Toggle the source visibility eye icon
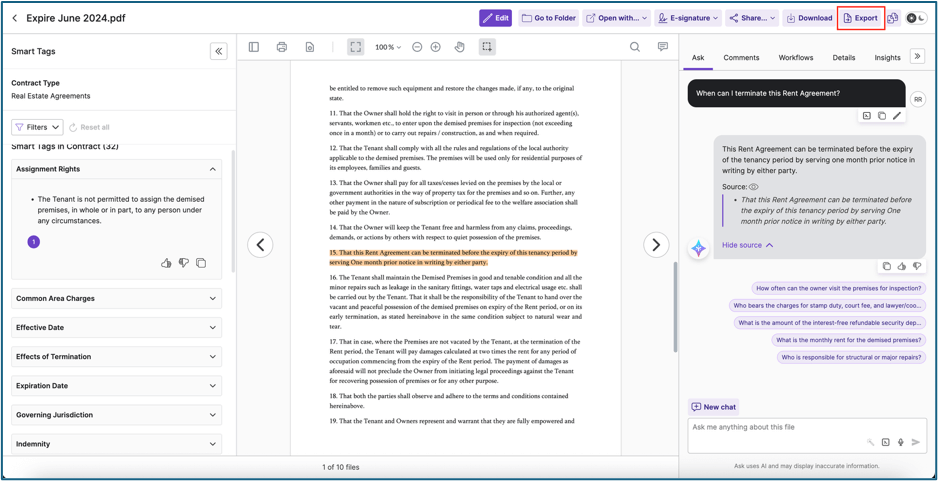Screen dimensions: 938x481 coord(754,187)
